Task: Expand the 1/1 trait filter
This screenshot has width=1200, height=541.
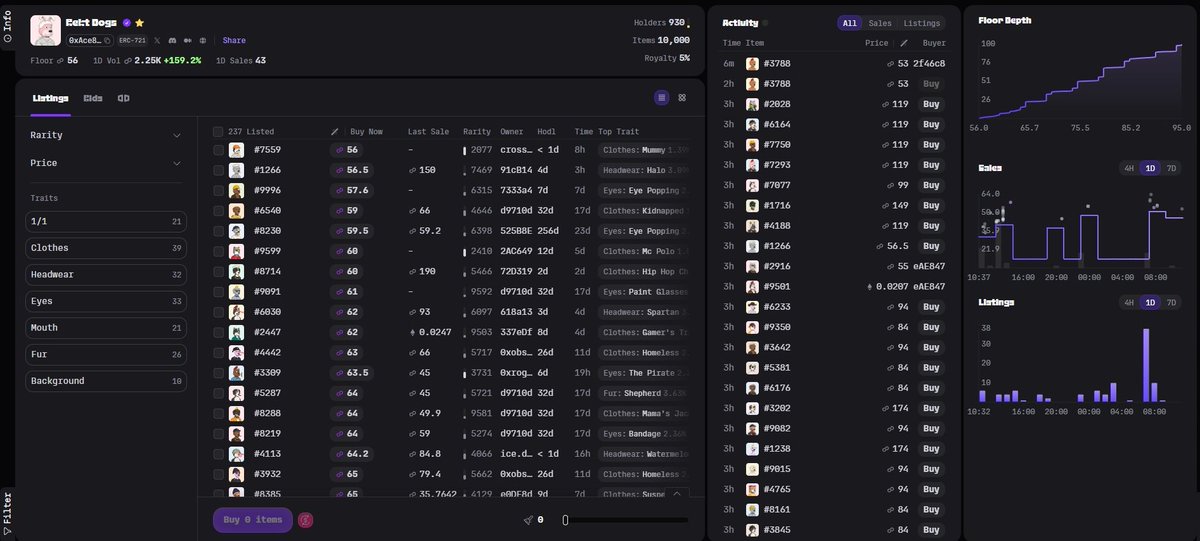Action: [106, 221]
